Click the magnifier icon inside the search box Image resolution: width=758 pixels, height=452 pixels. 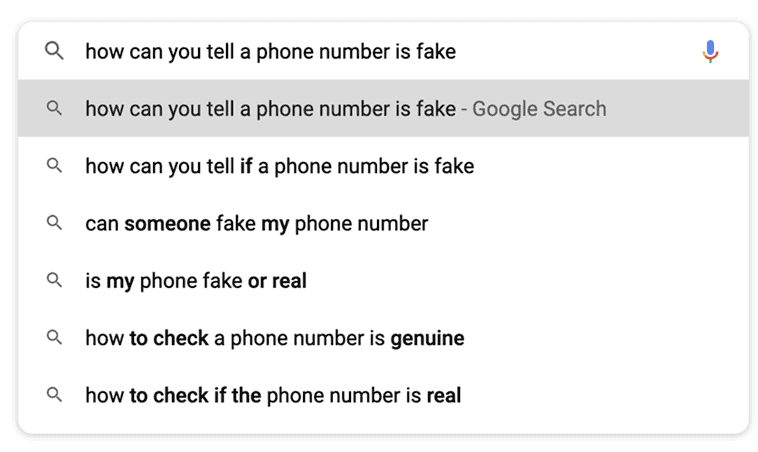tap(54, 51)
